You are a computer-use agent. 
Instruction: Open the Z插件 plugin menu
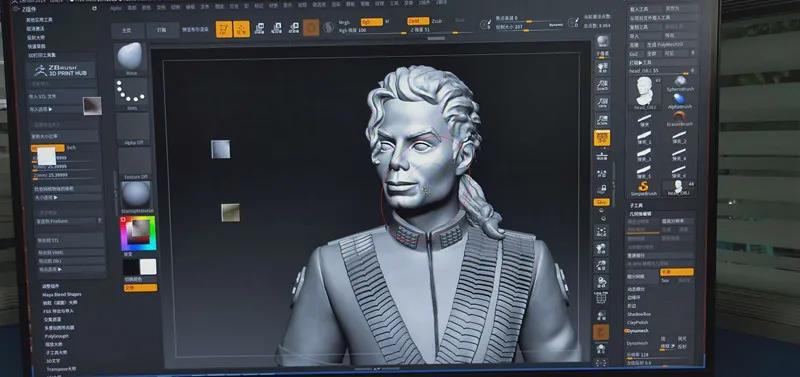(27, 9)
